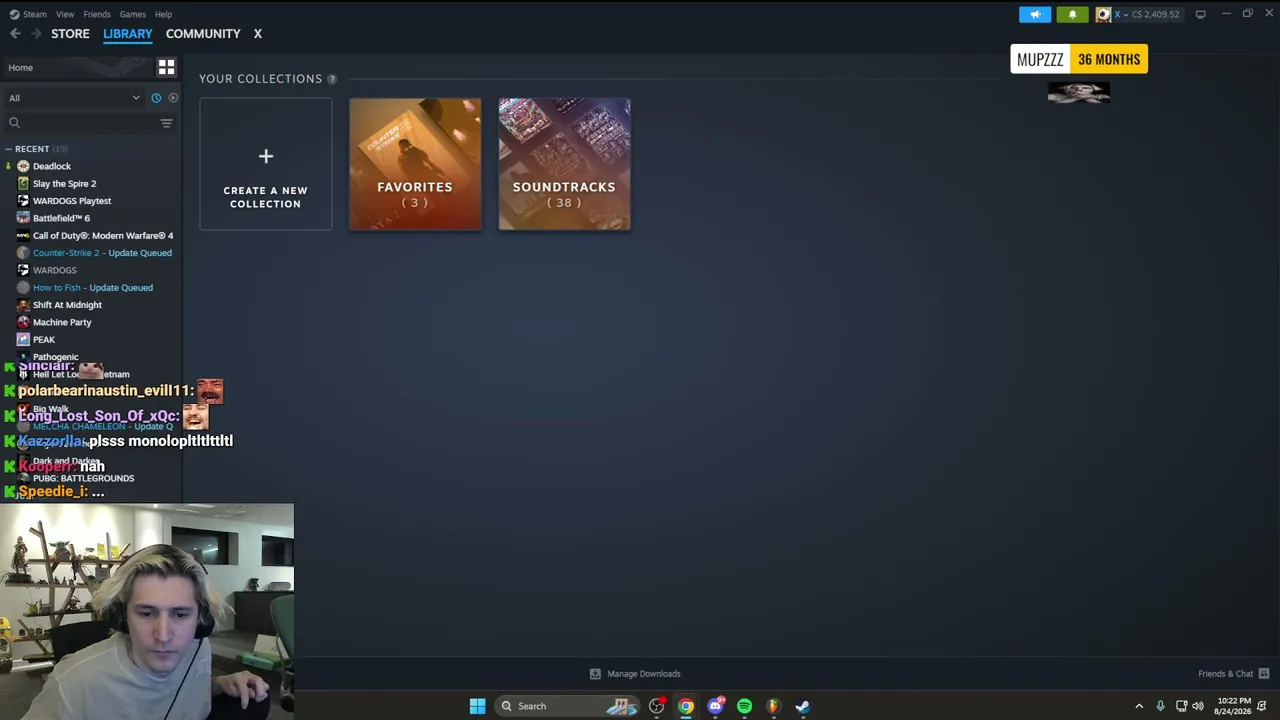1280x720 pixels.
Task: Open Discord from the taskbar
Action: (x=715, y=706)
